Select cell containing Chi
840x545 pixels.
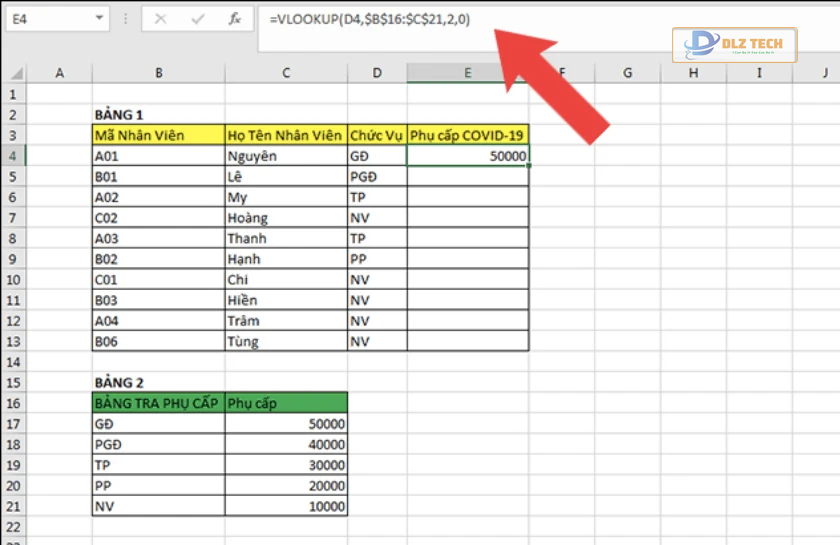(286, 280)
